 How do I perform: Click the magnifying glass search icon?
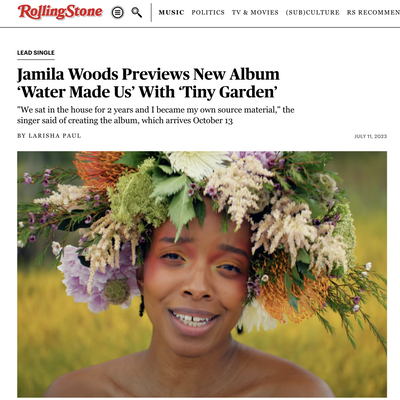[136, 13]
